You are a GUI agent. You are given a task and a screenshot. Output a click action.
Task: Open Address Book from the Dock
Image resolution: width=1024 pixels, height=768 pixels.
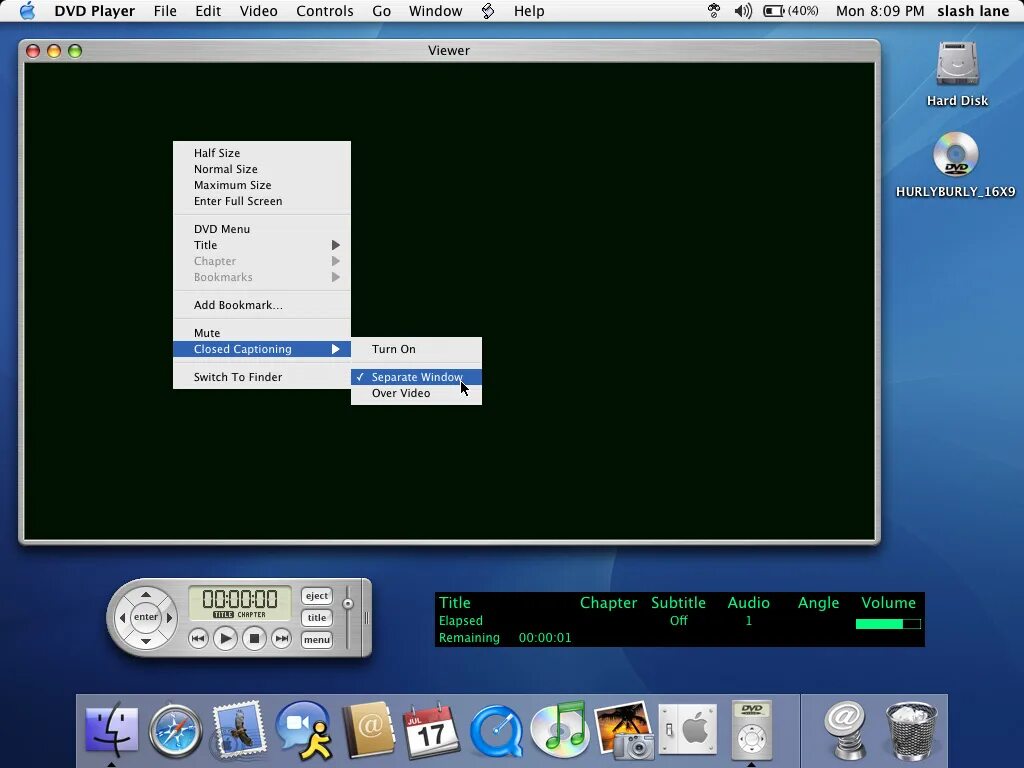coord(368,730)
